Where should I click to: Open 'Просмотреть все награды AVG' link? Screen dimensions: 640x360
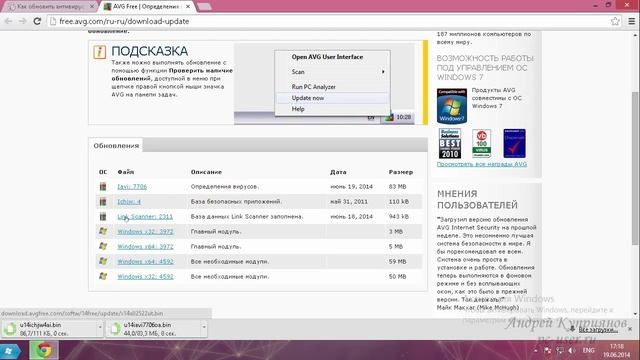click(x=482, y=164)
